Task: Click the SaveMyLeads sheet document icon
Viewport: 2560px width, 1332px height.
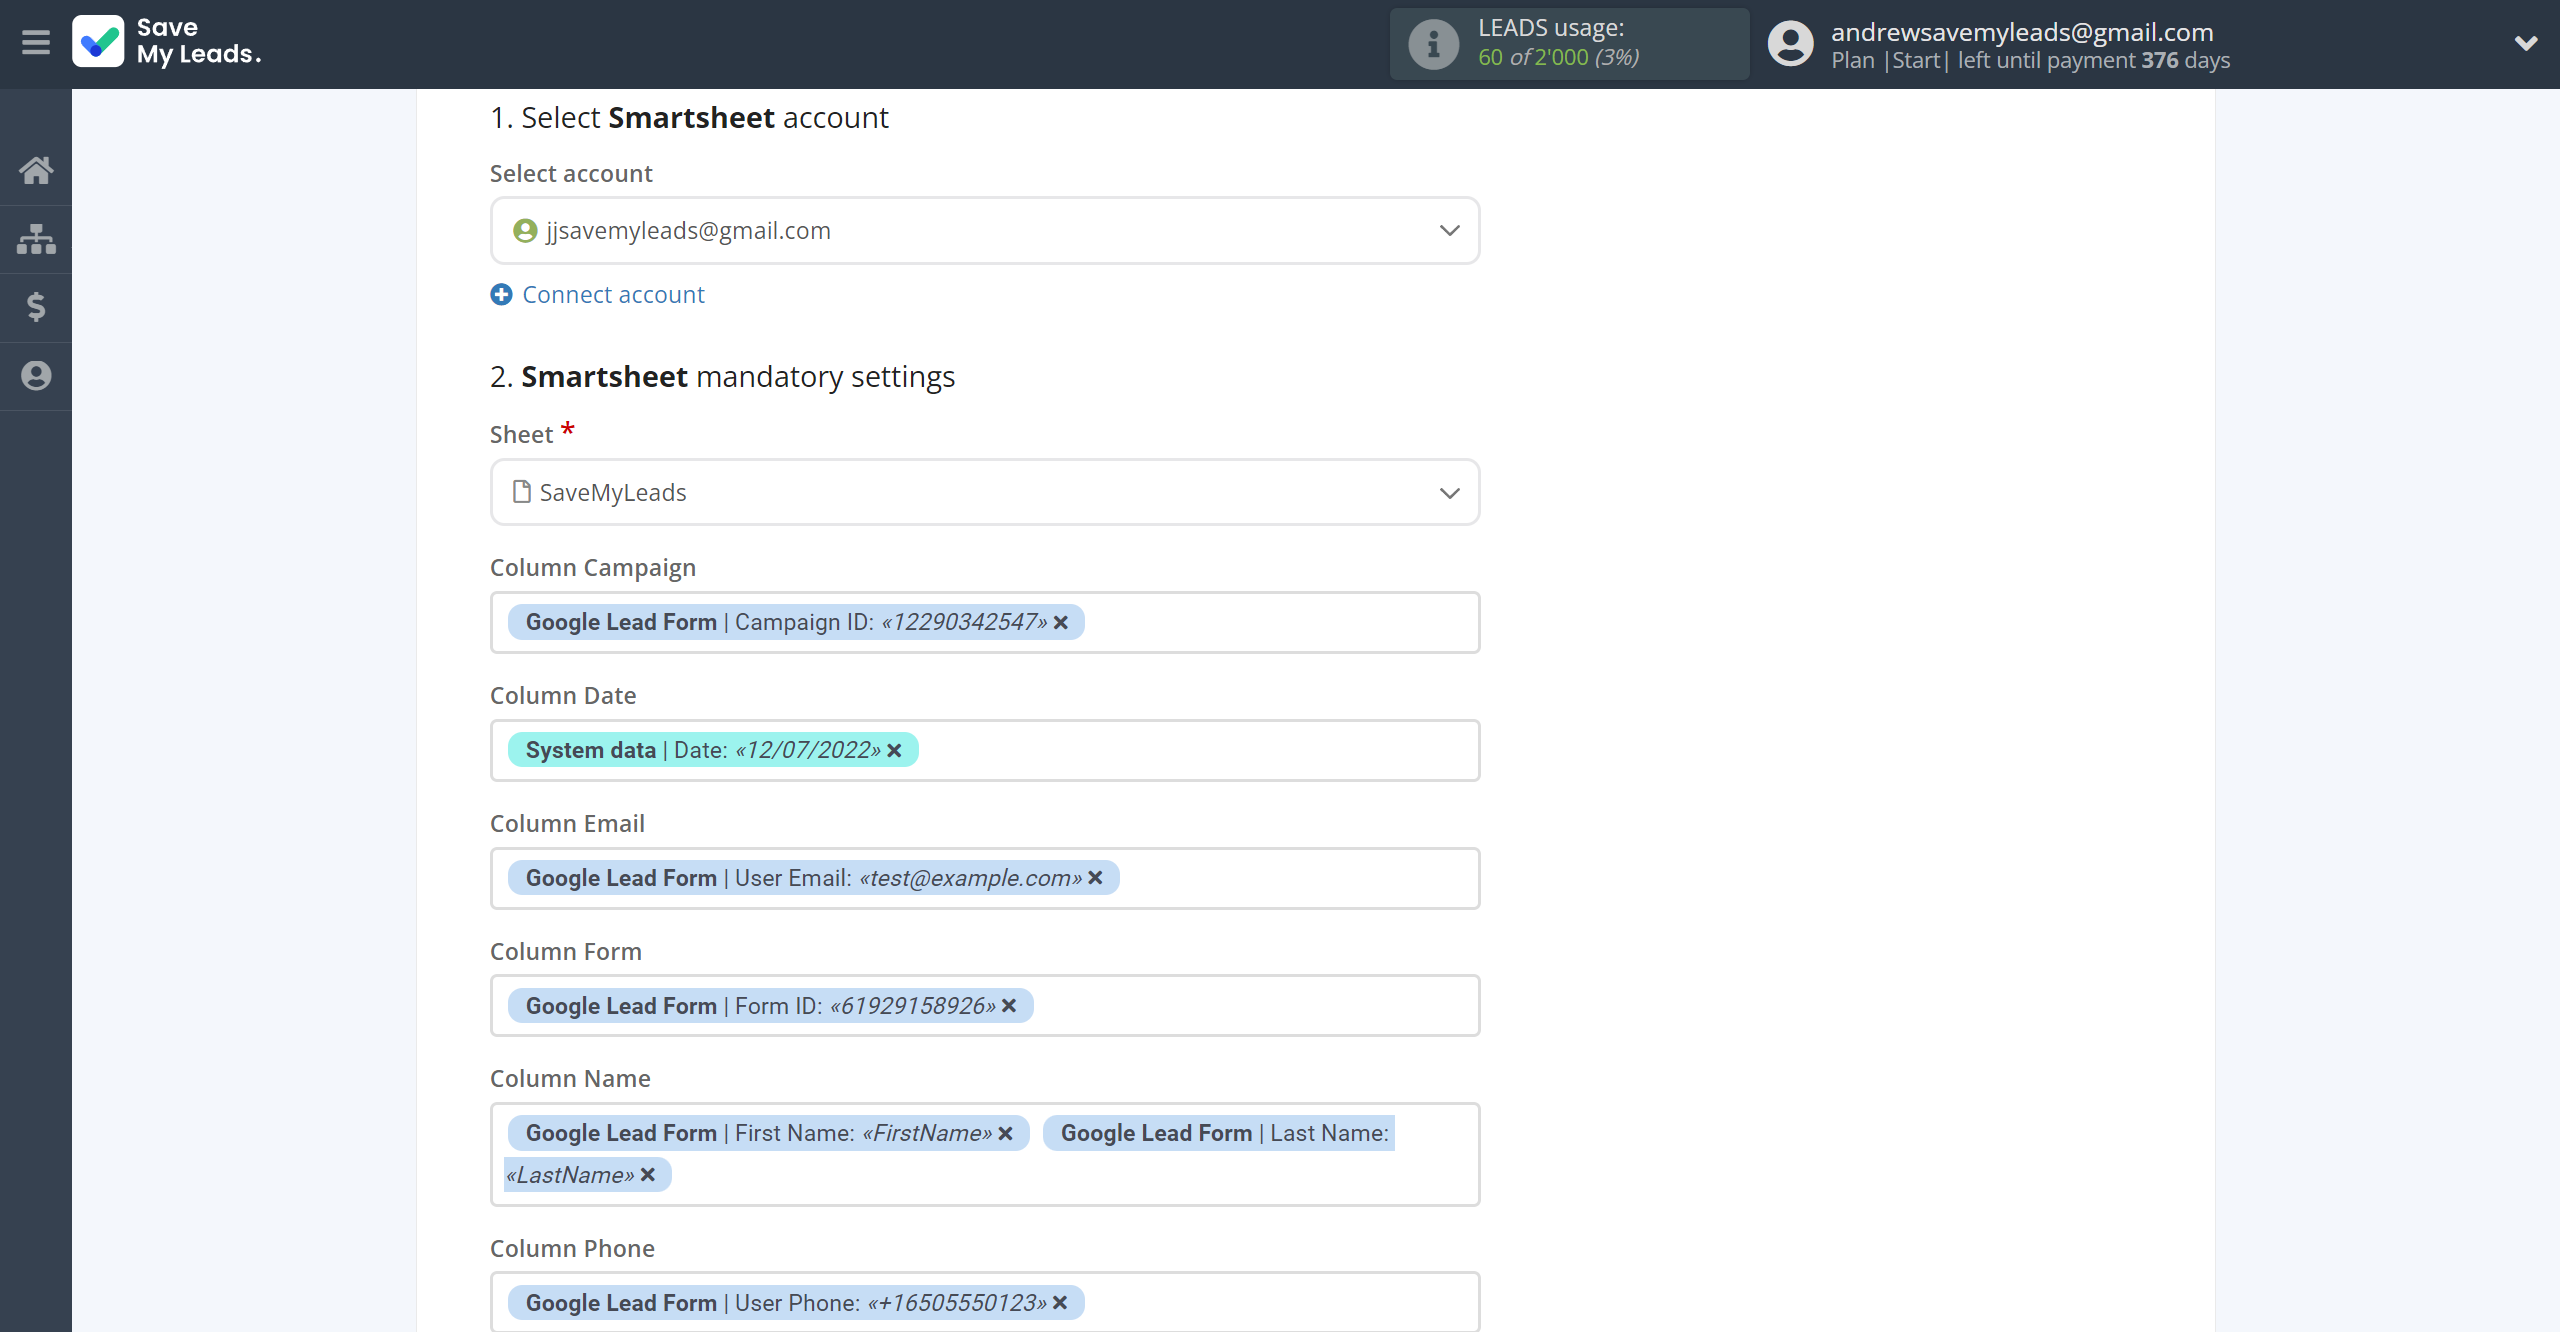Action: (x=521, y=492)
